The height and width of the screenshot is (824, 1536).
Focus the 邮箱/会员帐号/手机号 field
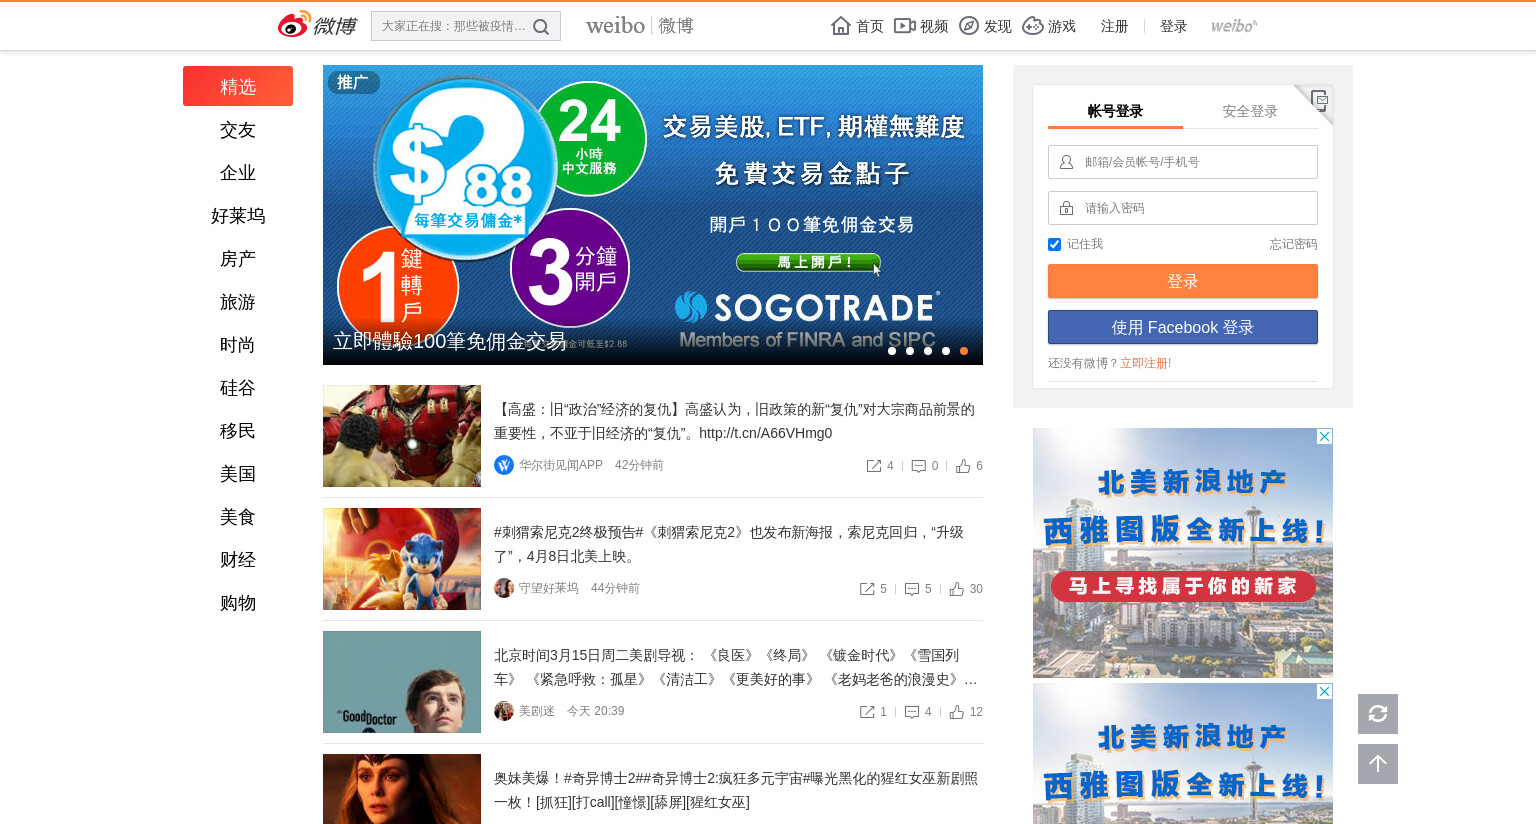click(1183, 162)
